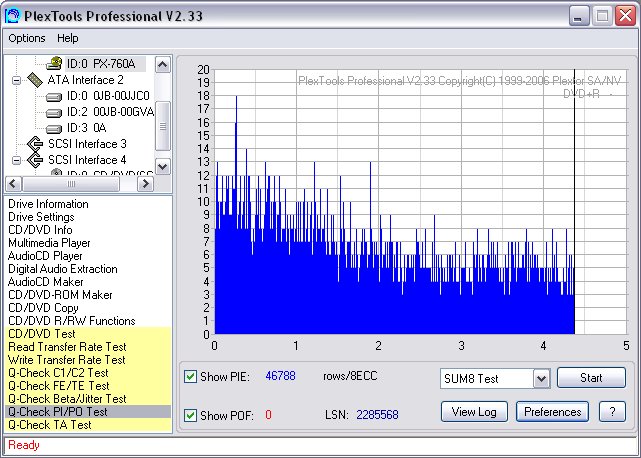Select the SCSI Interface 4 tree item
This screenshot has width=641, height=458.
click(x=87, y=160)
